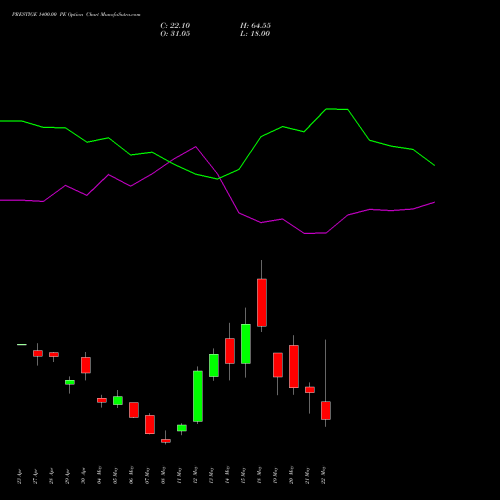Select the 28 Apr date label
The width and height of the screenshot is (500, 500).
click(x=51, y=477)
